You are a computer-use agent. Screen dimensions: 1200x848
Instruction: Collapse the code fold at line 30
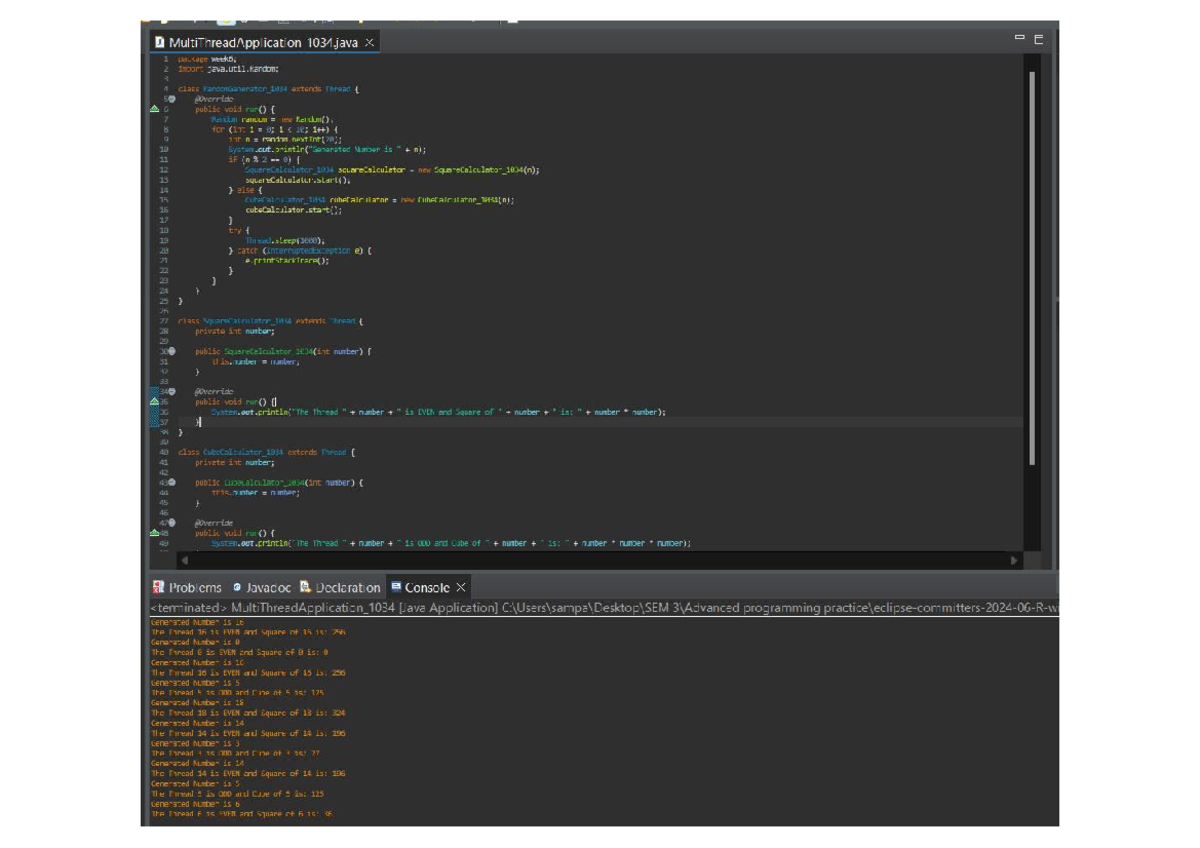click(171, 351)
